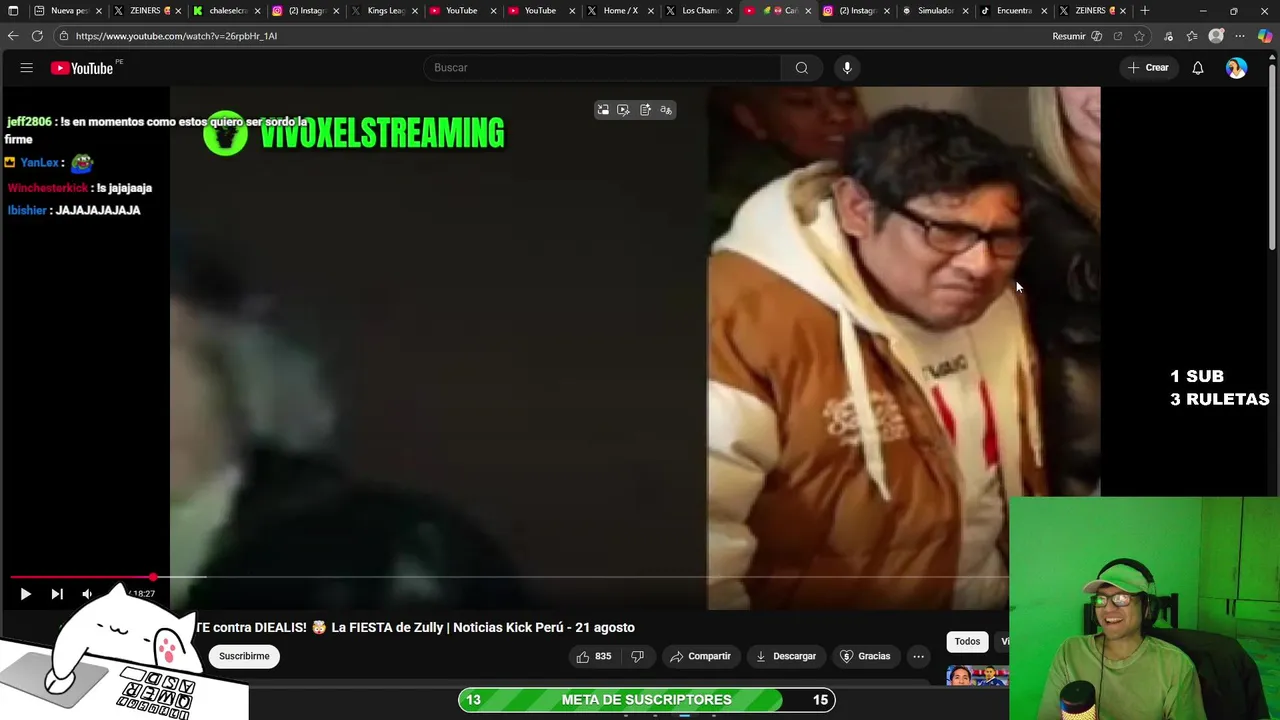Click chat username Ibishier
This screenshot has width=1280, height=720.
pyautogui.click(x=27, y=210)
